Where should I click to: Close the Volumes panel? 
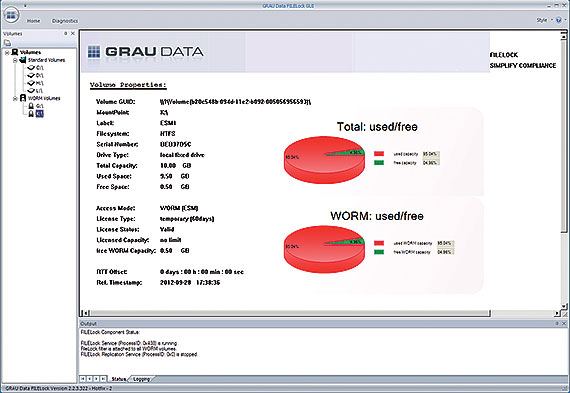[73, 33]
